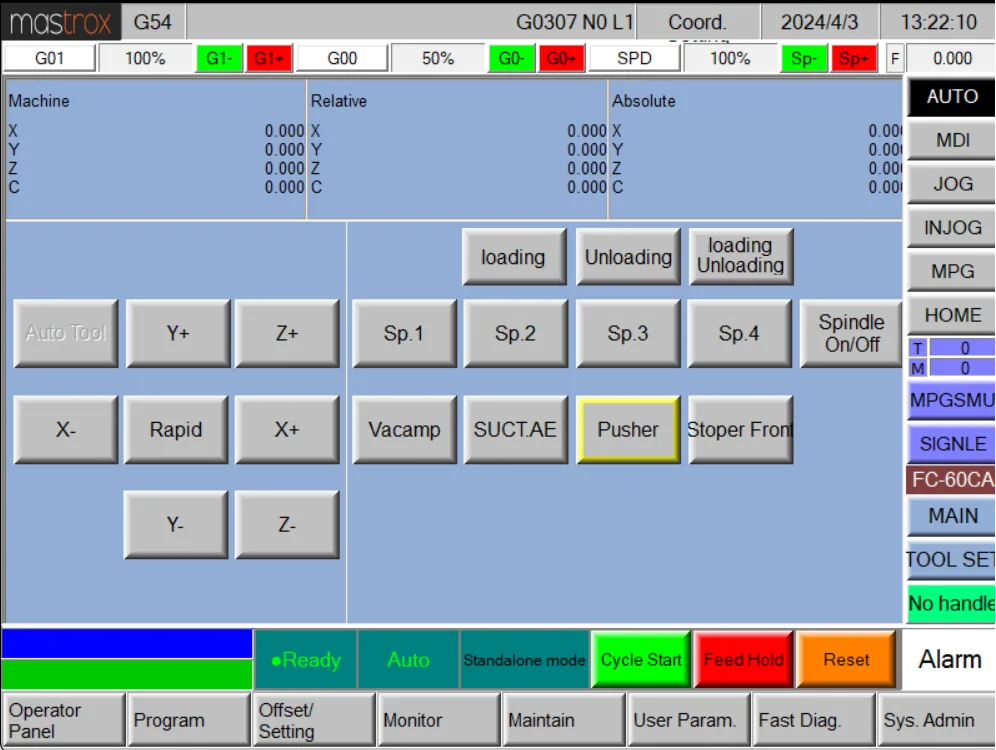This screenshot has height=750, width=996.
Task: Activate JOG mode
Action: pyautogui.click(x=952, y=184)
